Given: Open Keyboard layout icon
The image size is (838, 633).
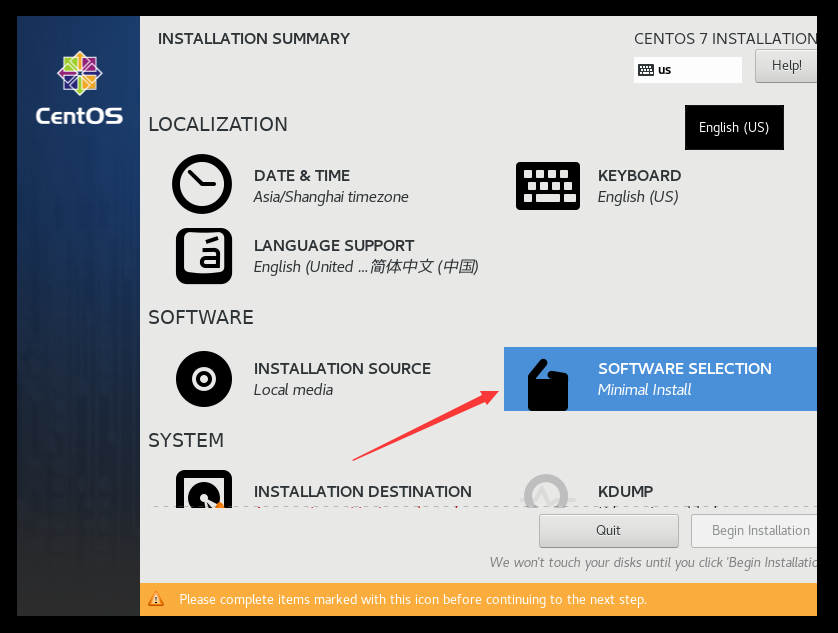Looking at the screenshot, I should [x=548, y=186].
